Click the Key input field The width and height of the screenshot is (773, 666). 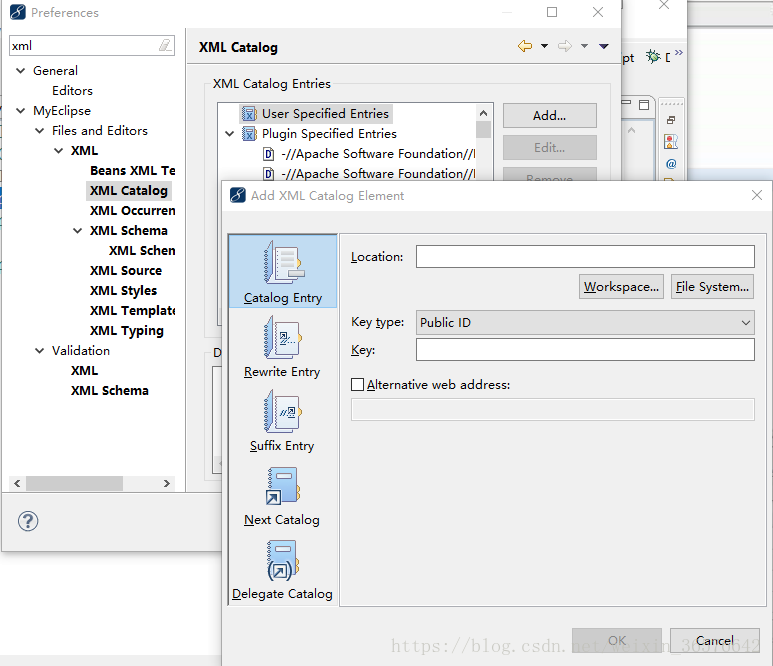(x=585, y=350)
